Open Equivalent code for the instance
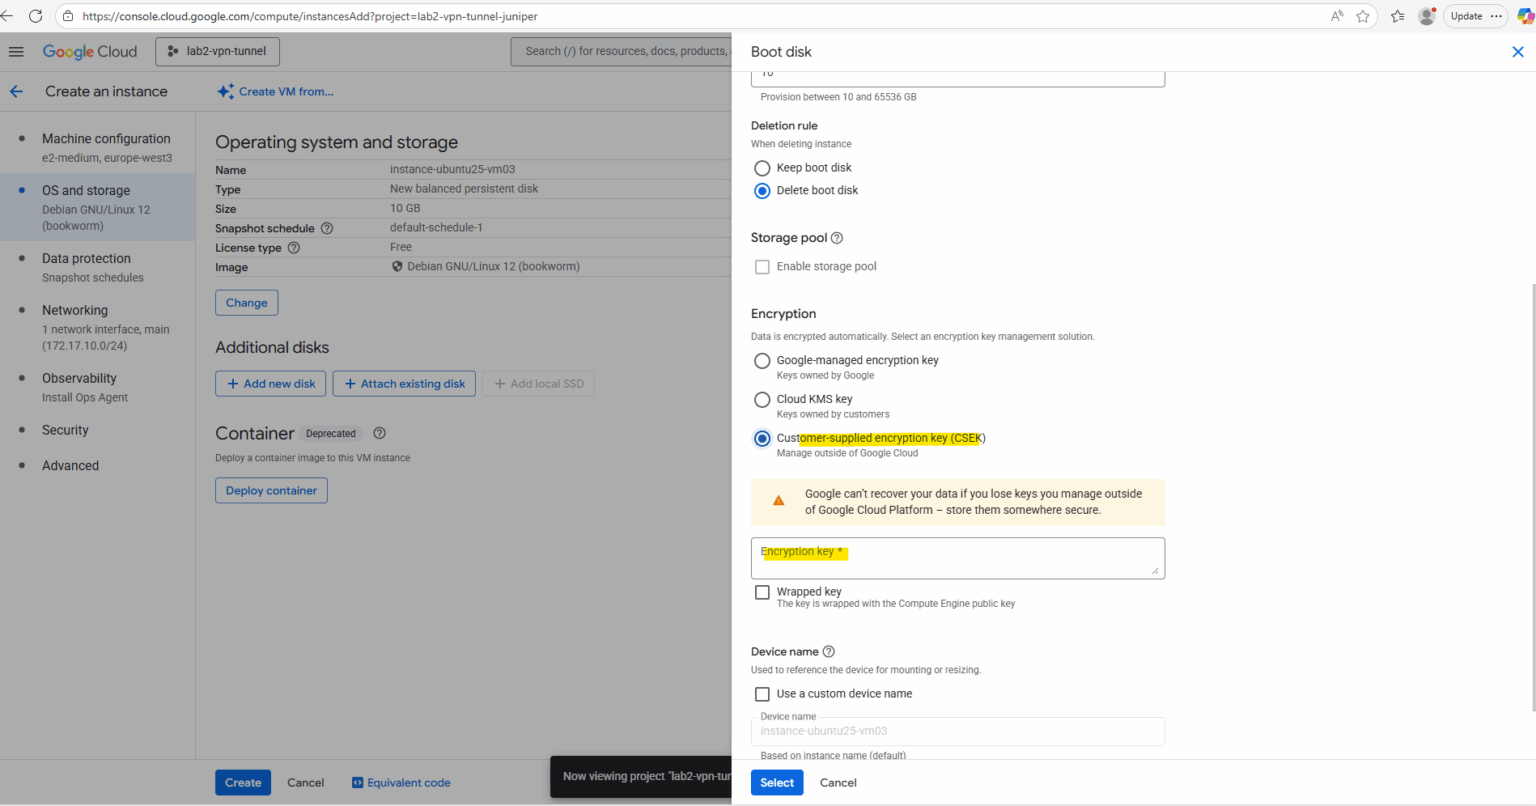The height and width of the screenshot is (806, 1536). pos(401,782)
